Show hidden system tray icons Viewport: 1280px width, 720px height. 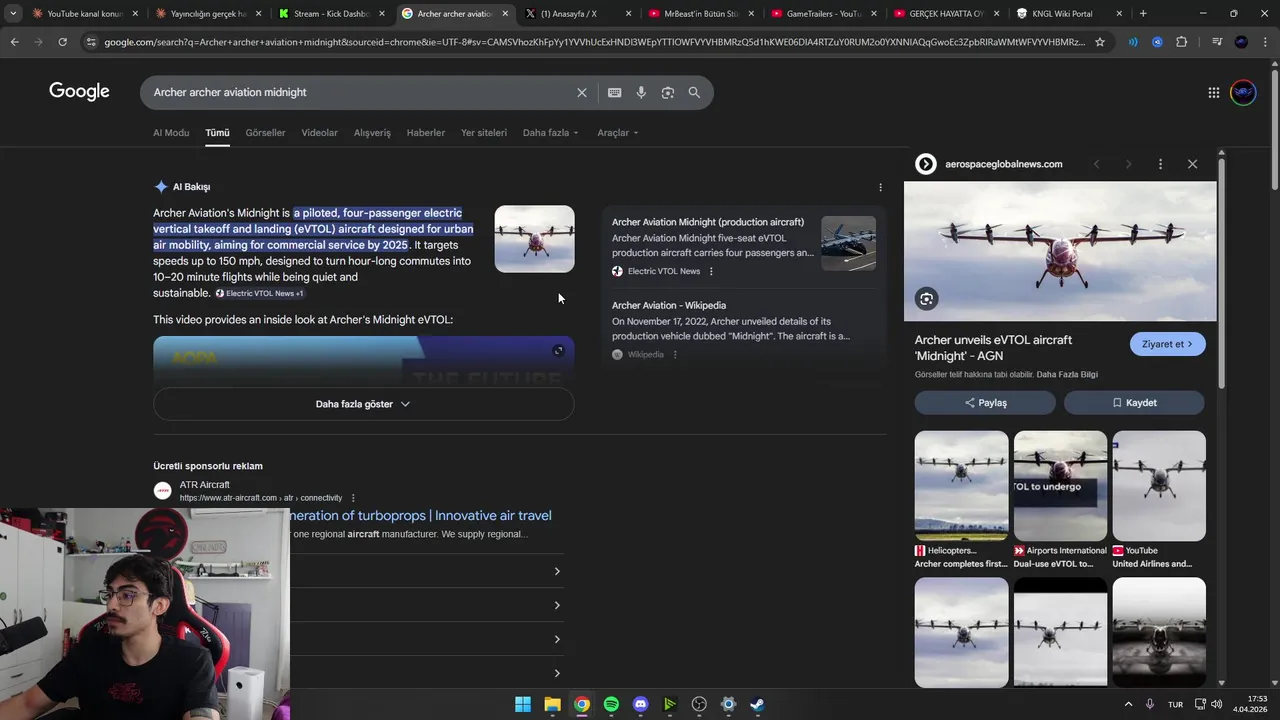(x=1128, y=704)
